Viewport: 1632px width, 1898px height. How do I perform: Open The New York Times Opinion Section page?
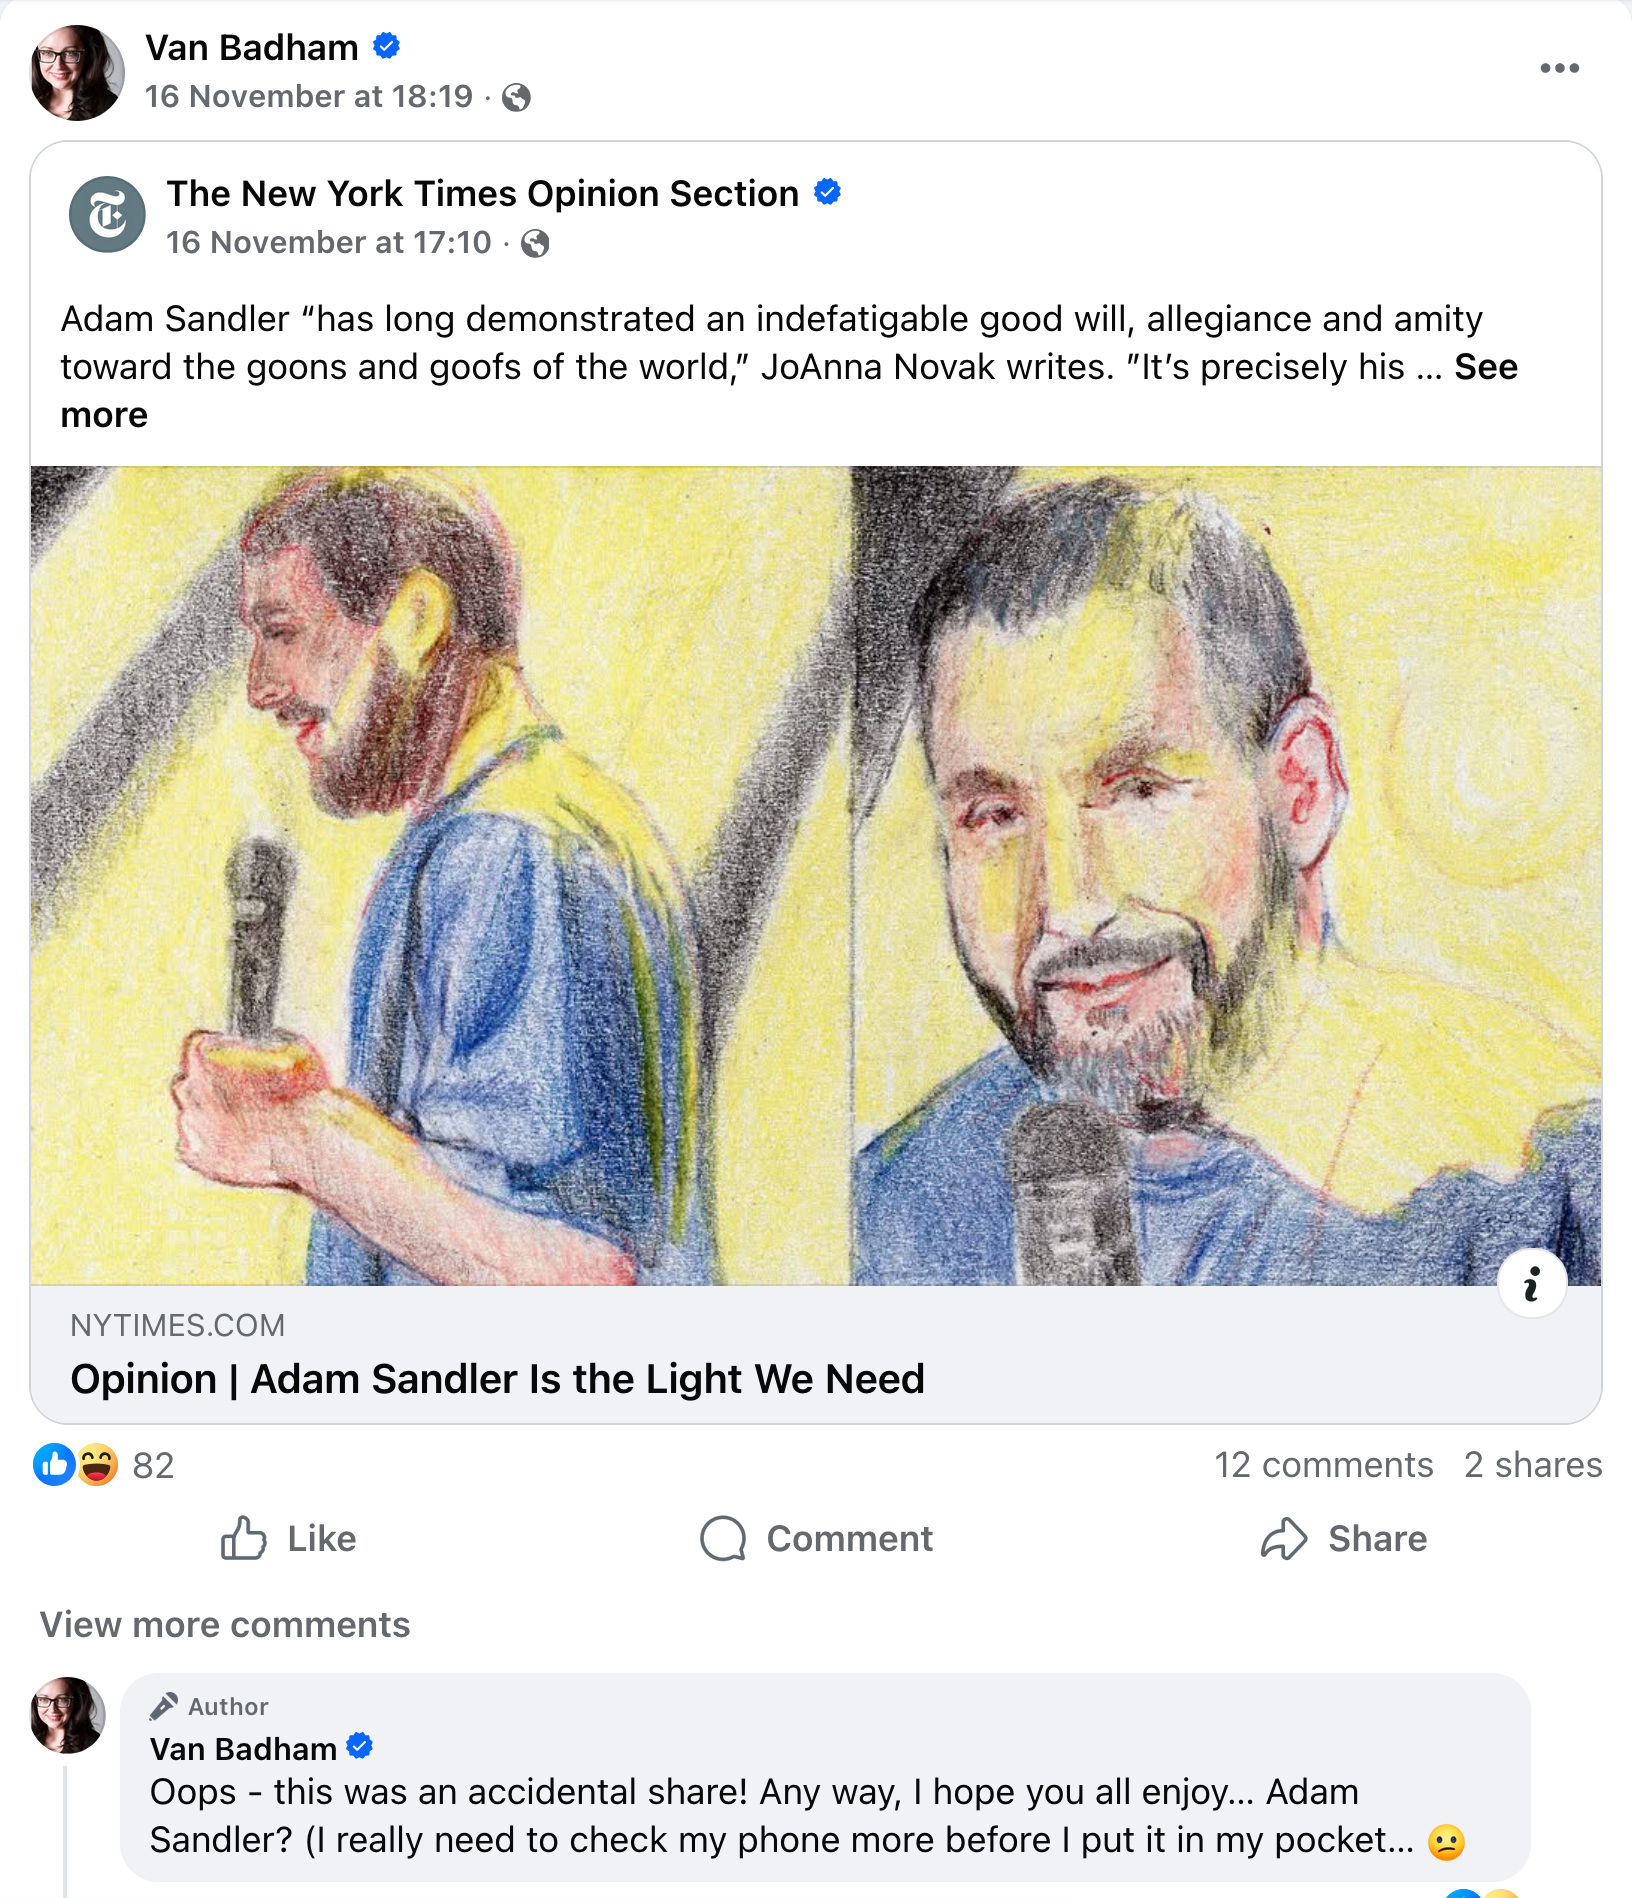click(482, 193)
